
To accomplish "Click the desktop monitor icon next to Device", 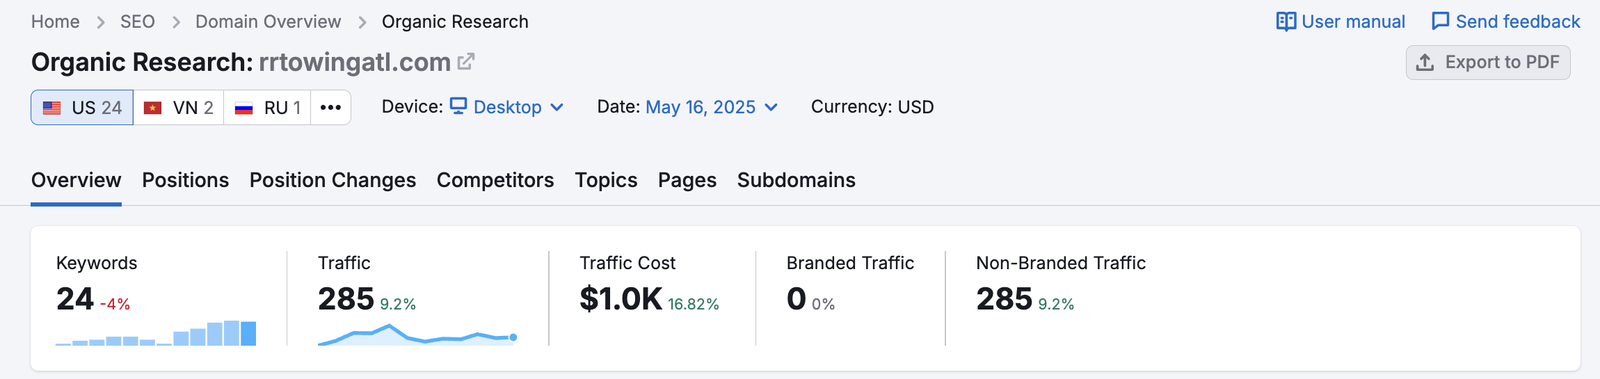I will (x=458, y=106).
